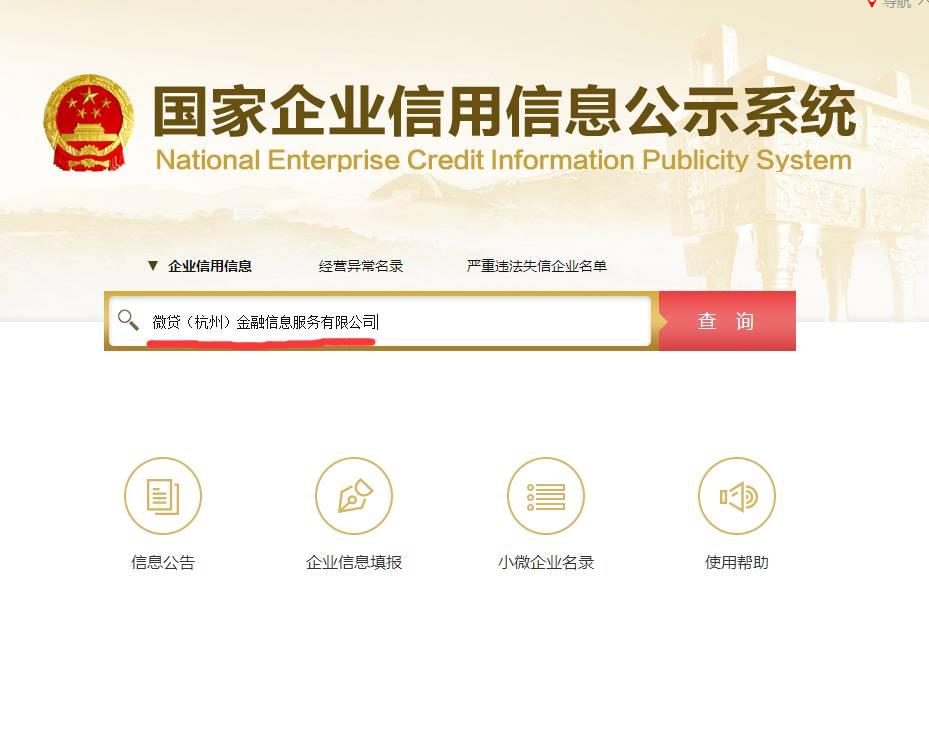929x729 pixels.
Task: Open the 企业信息填报 pen icon
Action: point(354,496)
